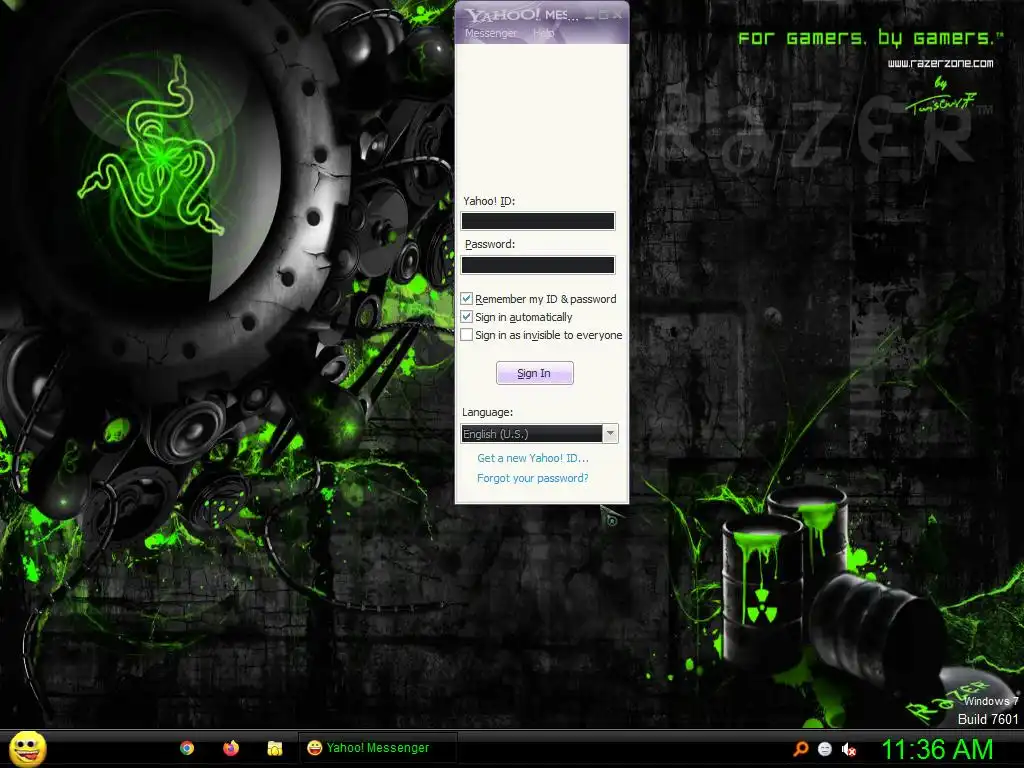The image size is (1024, 768).
Task: Click the round white tray icon
Action: 825,749
